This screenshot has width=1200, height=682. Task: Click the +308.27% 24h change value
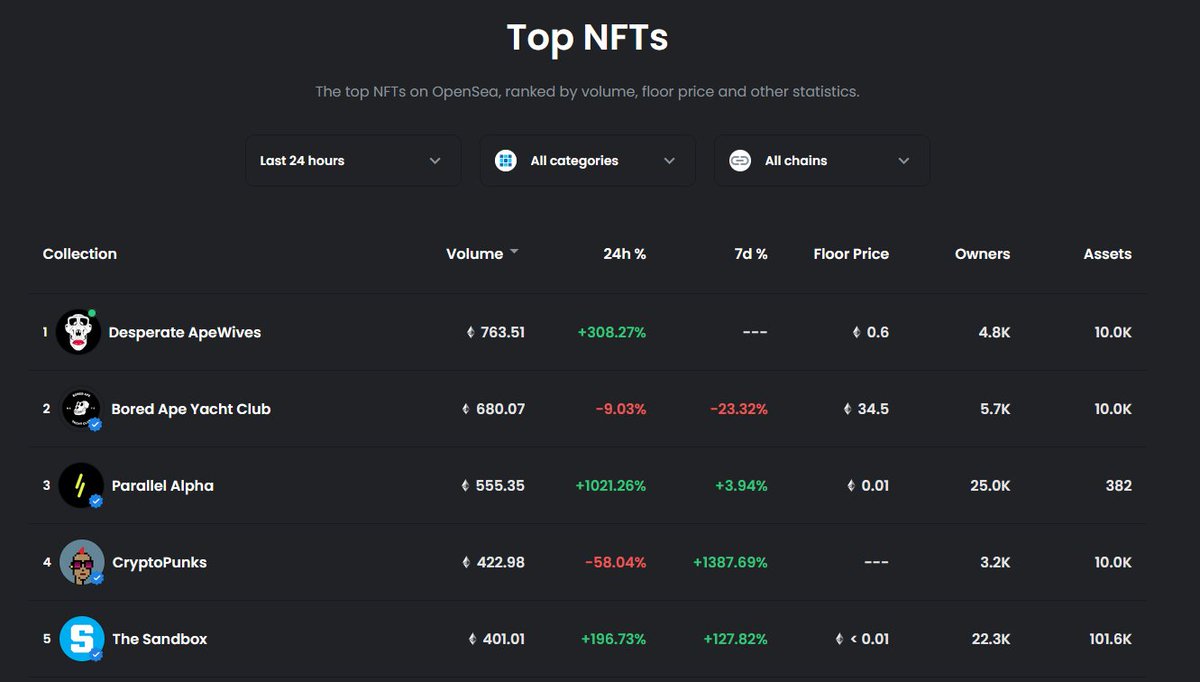[x=612, y=332]
